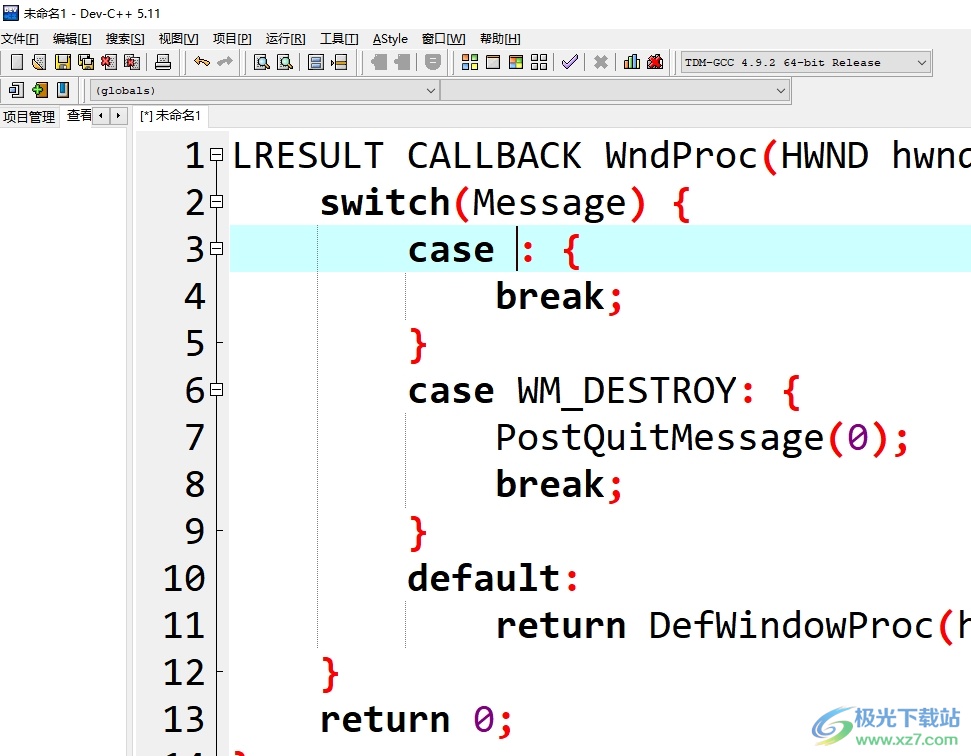Open the AStyle menu
The image size is (971, 756).
[390, 39]
